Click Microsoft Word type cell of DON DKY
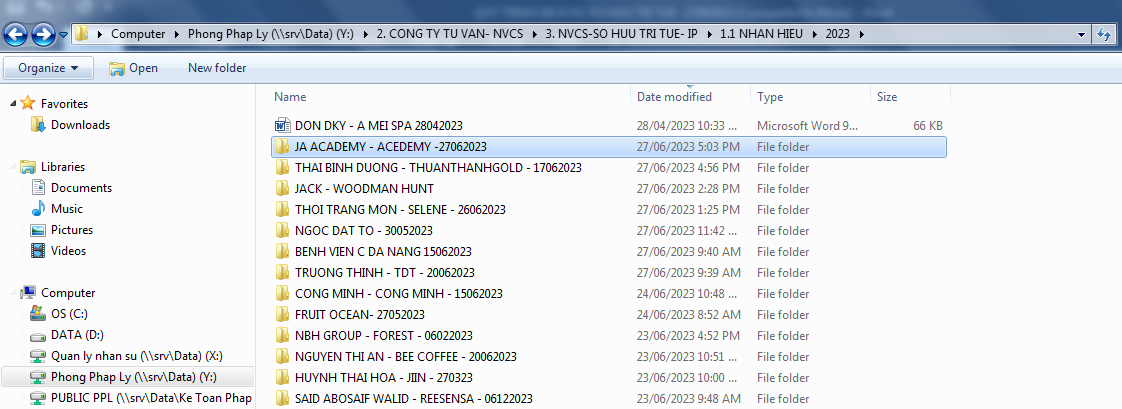The image size is (1122, 409). (x=808, y=126)
